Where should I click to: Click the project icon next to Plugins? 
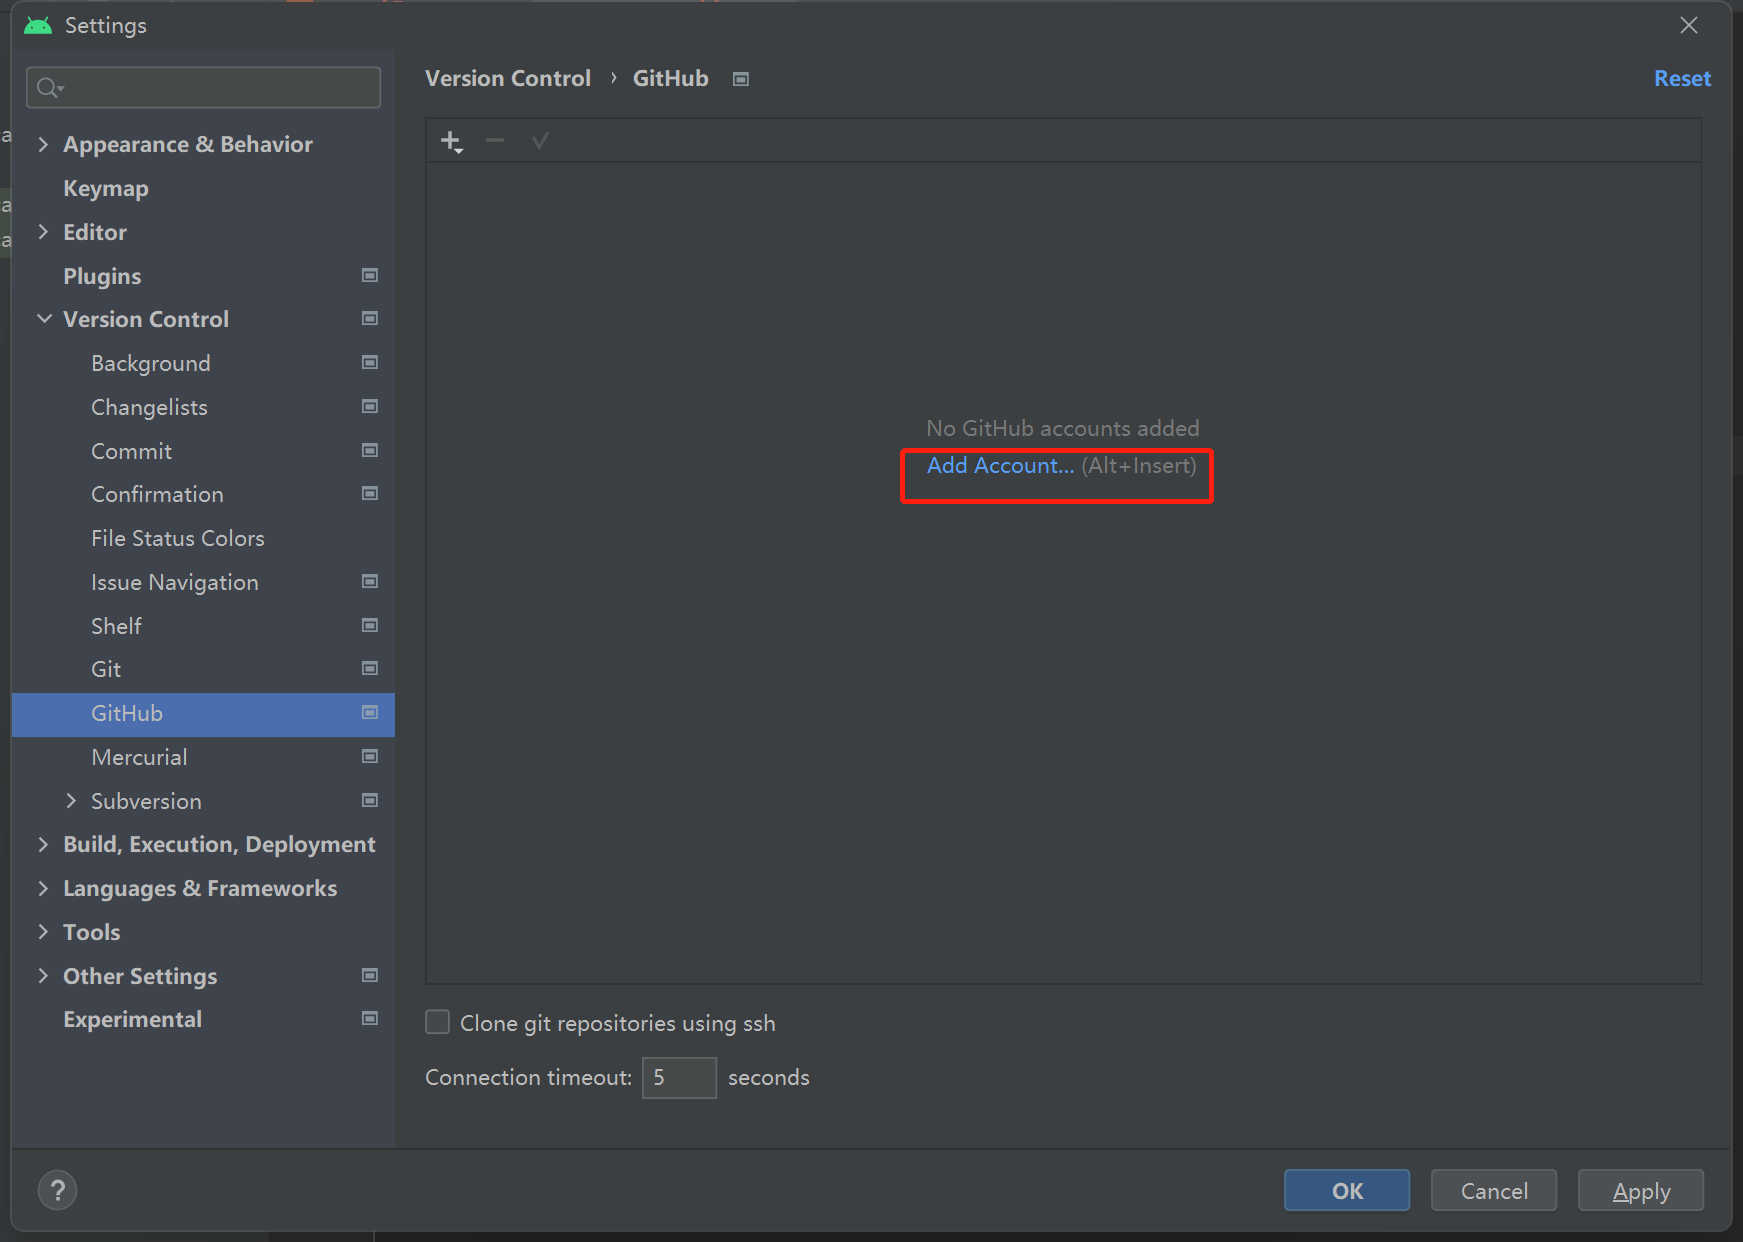(370, 275)
